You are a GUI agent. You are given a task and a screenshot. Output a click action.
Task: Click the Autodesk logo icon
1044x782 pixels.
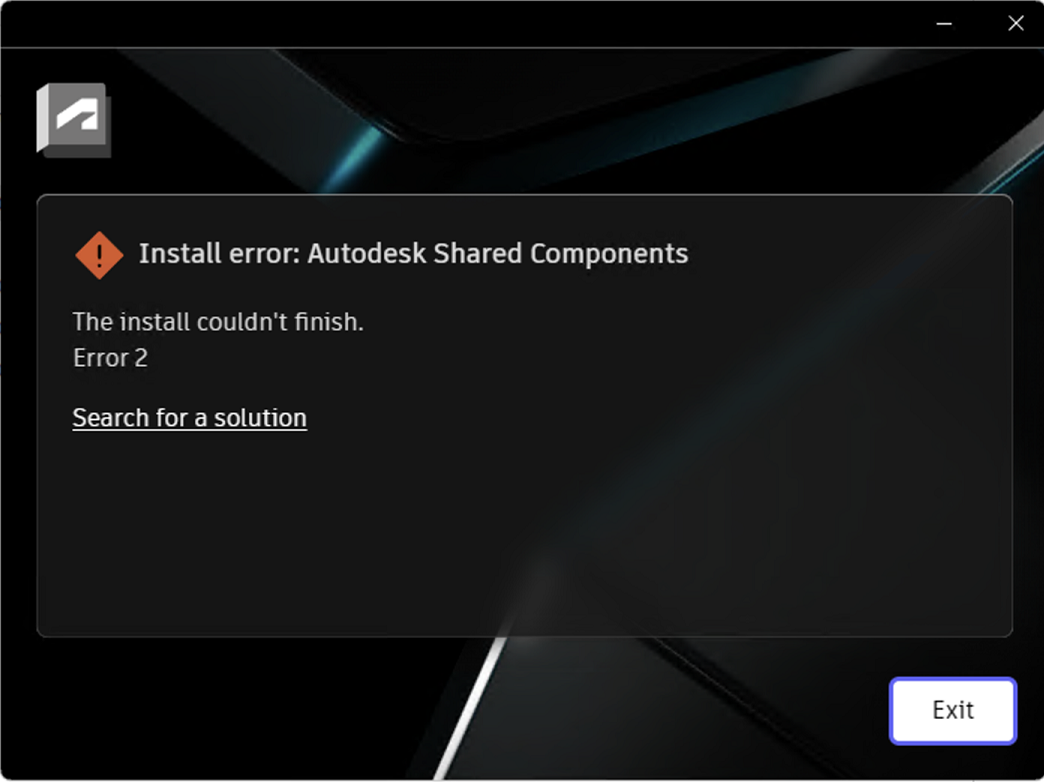point(74,120)
